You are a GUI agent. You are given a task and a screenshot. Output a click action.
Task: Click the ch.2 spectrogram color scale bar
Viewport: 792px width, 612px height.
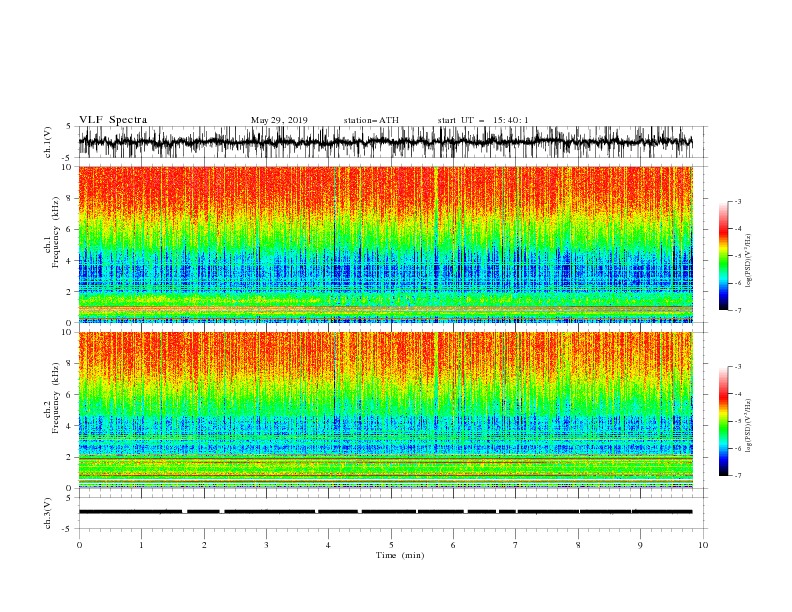[x=723, y=421]
